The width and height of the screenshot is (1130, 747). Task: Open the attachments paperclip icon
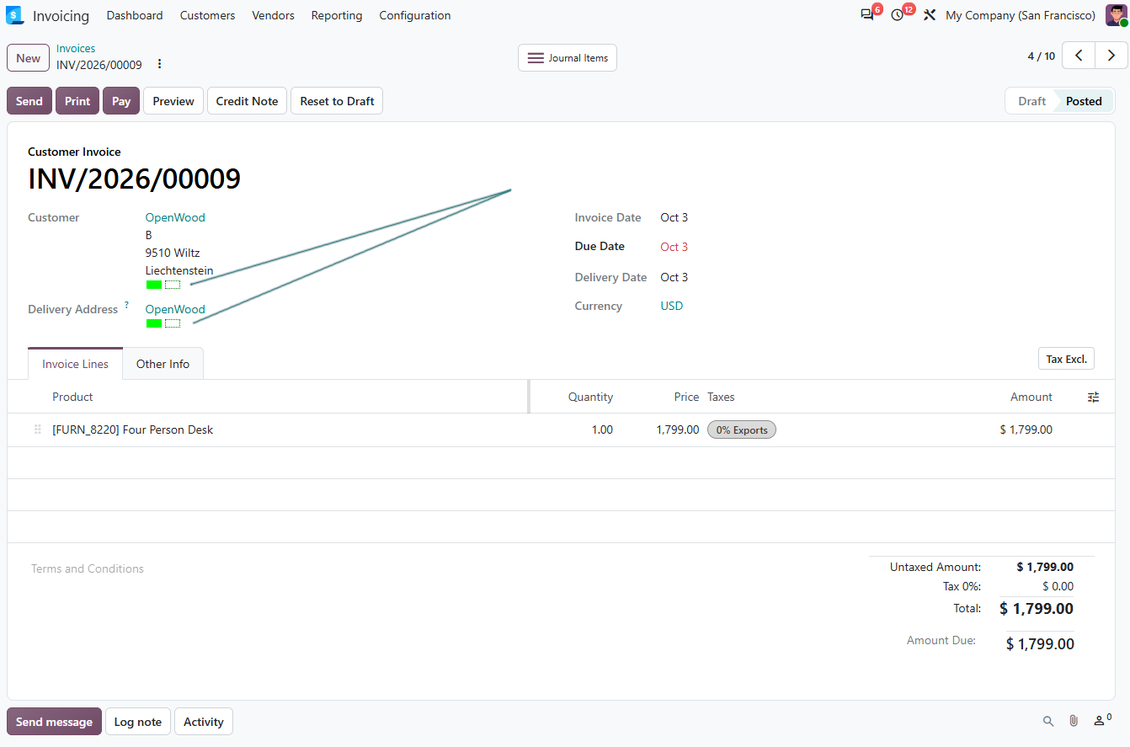1074,721
